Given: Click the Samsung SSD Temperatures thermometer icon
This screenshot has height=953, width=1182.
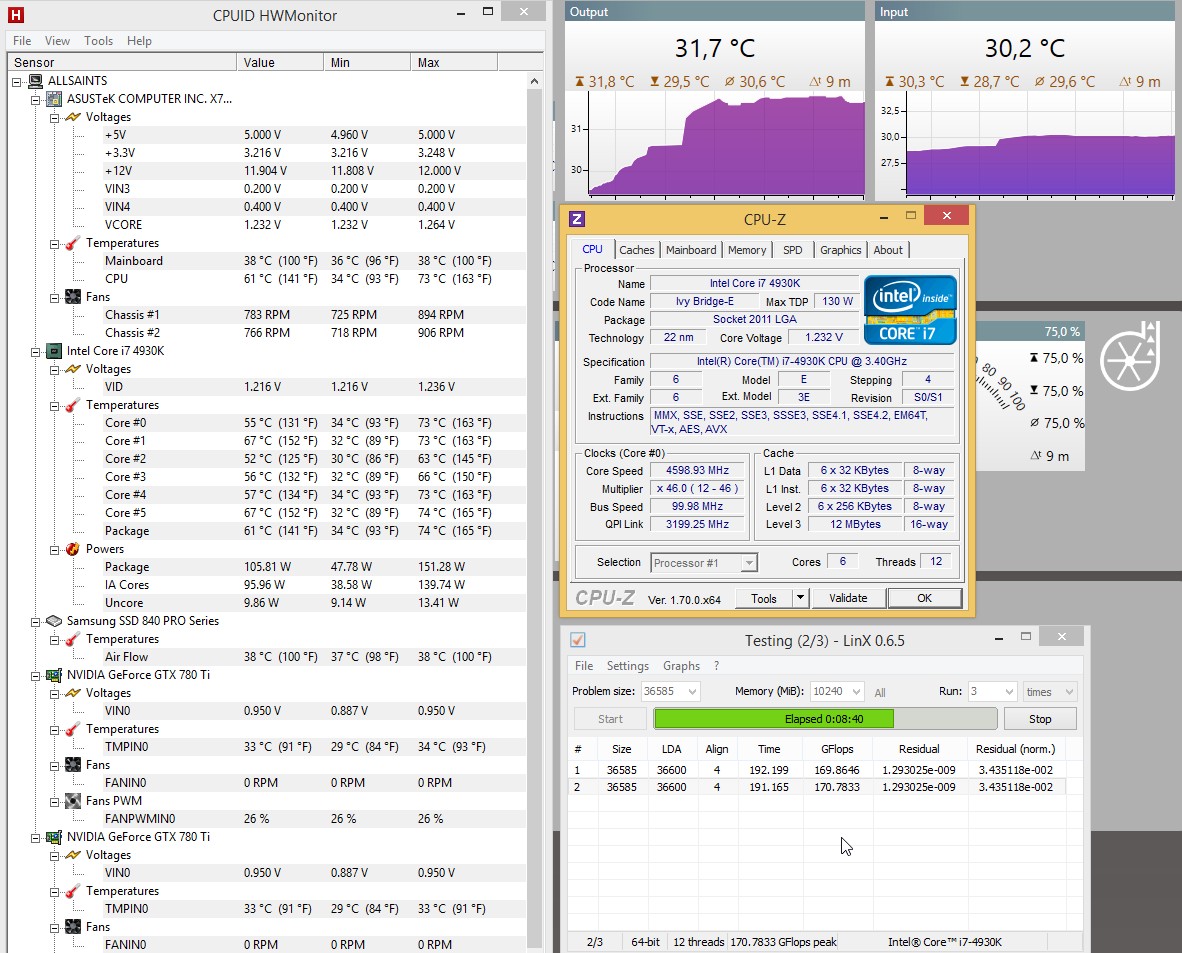Looking at the screenshot, I should coord(72,639).
